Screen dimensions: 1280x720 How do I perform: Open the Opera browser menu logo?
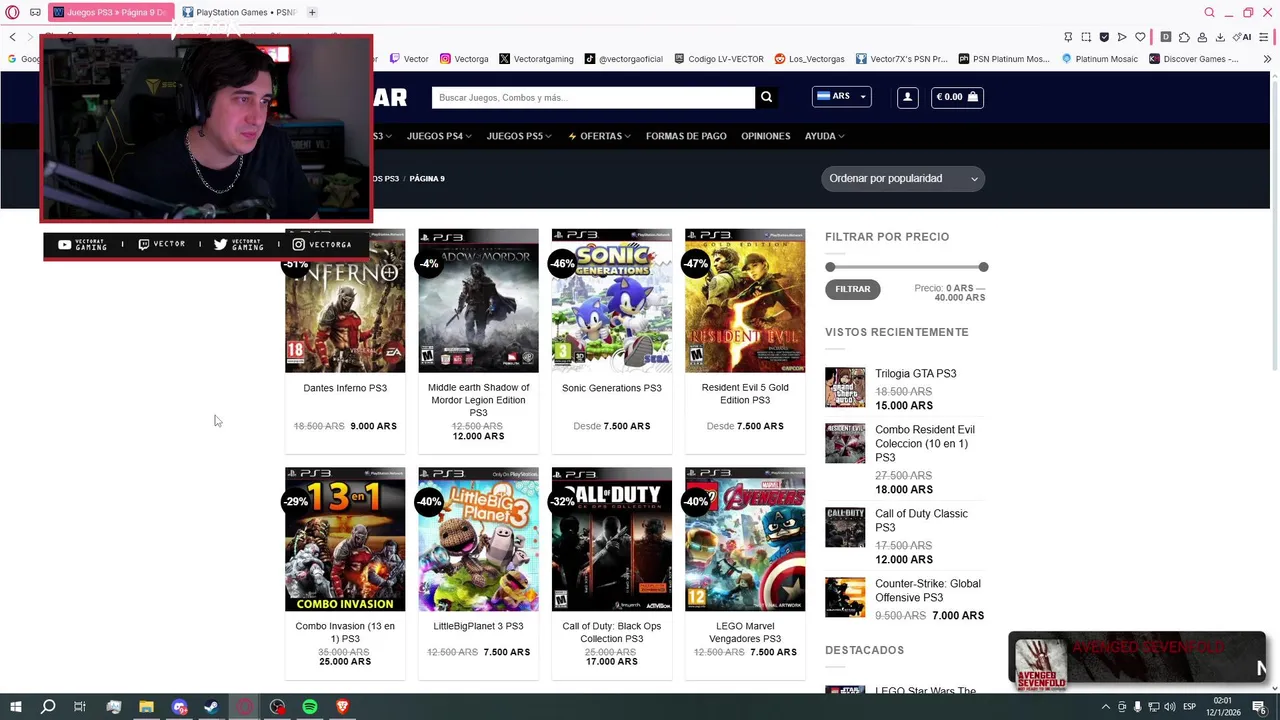point(13,12)
